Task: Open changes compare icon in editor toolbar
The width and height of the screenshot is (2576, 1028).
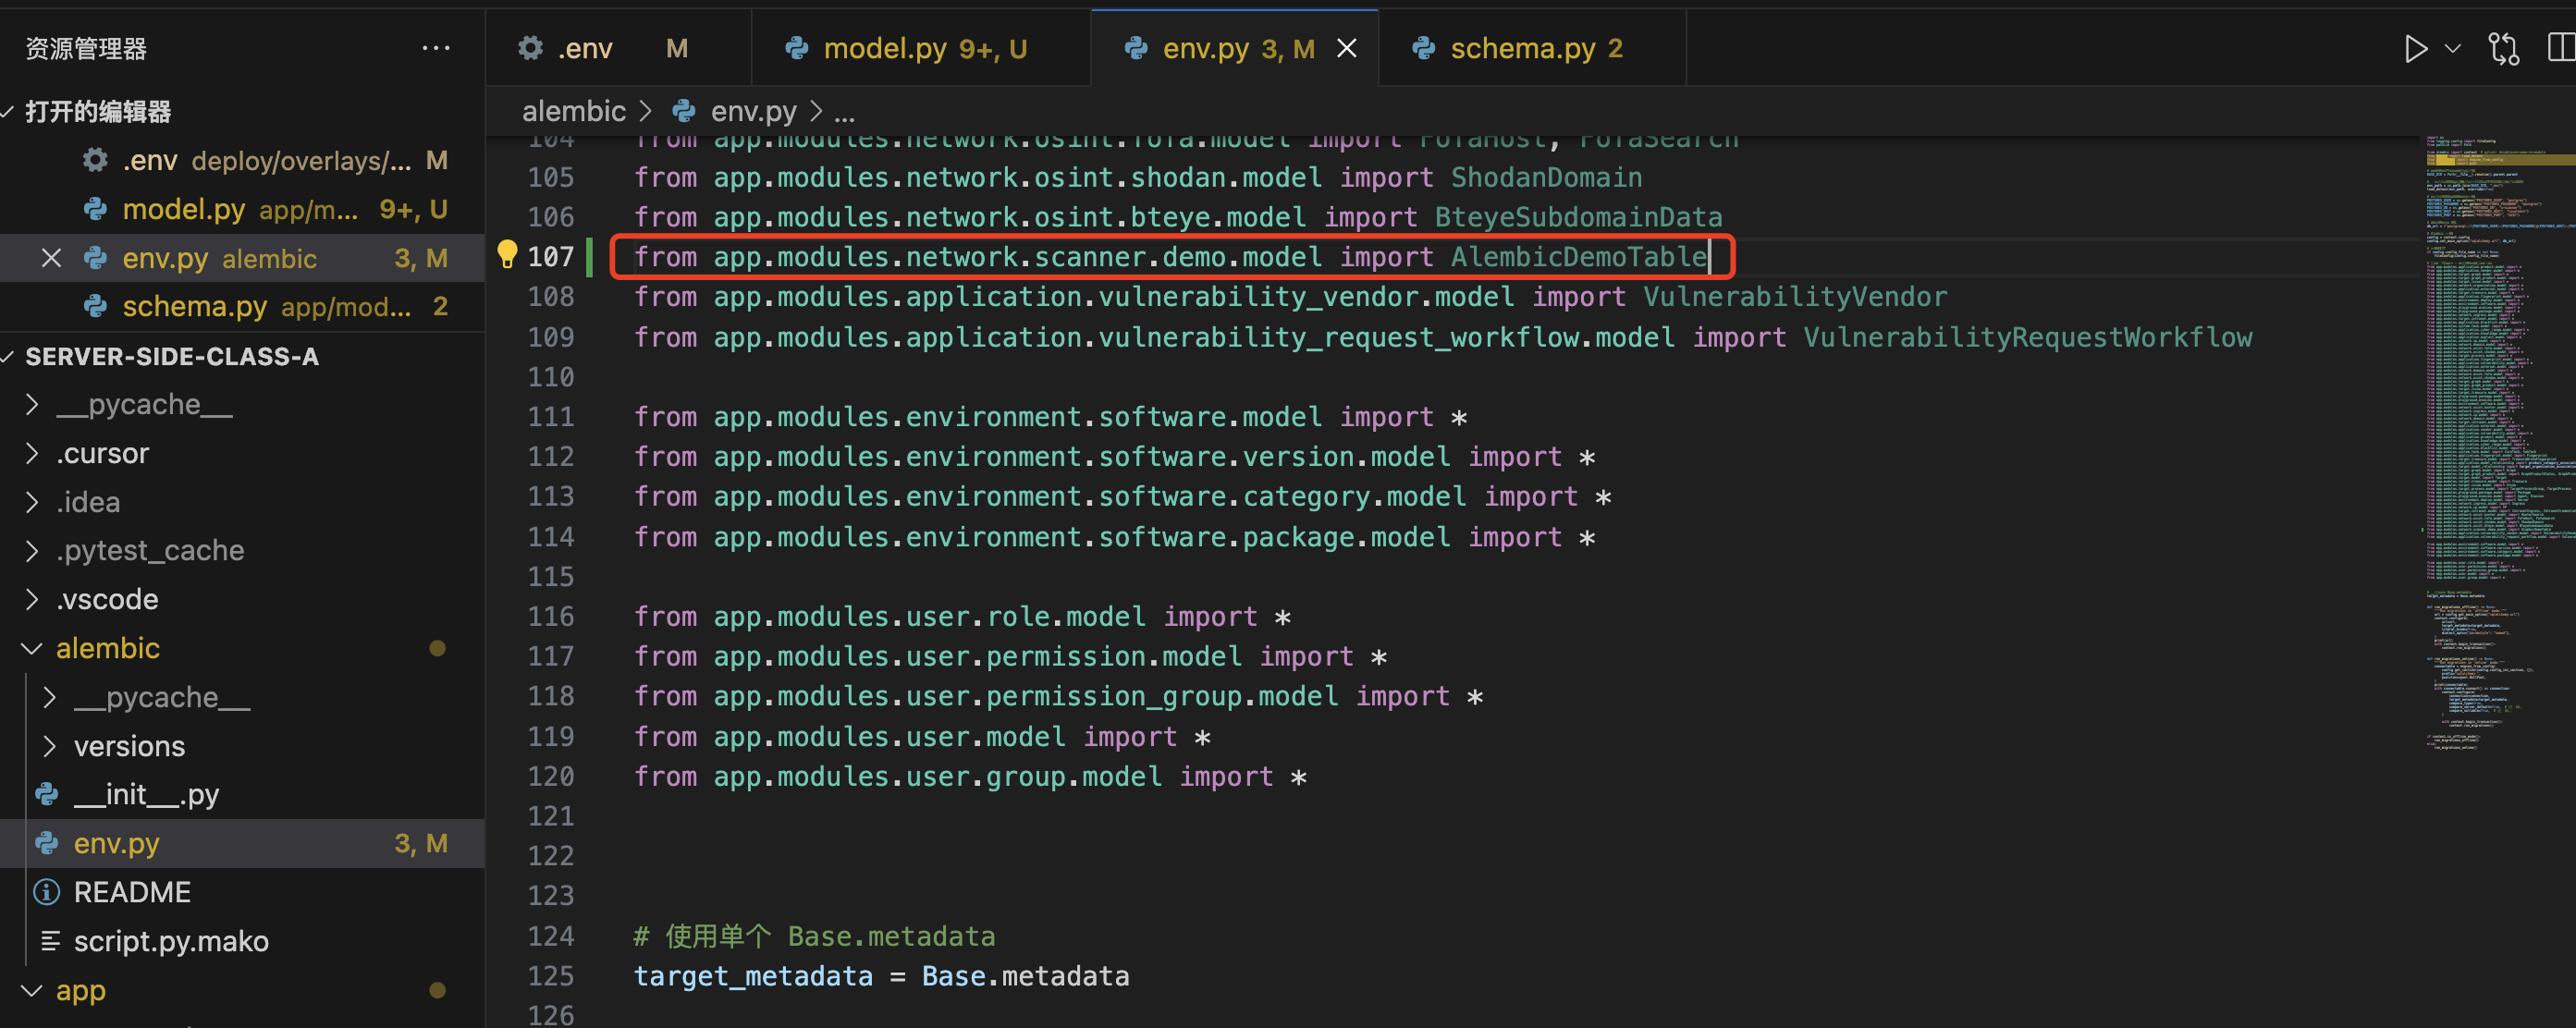Action: point(2503,49)
